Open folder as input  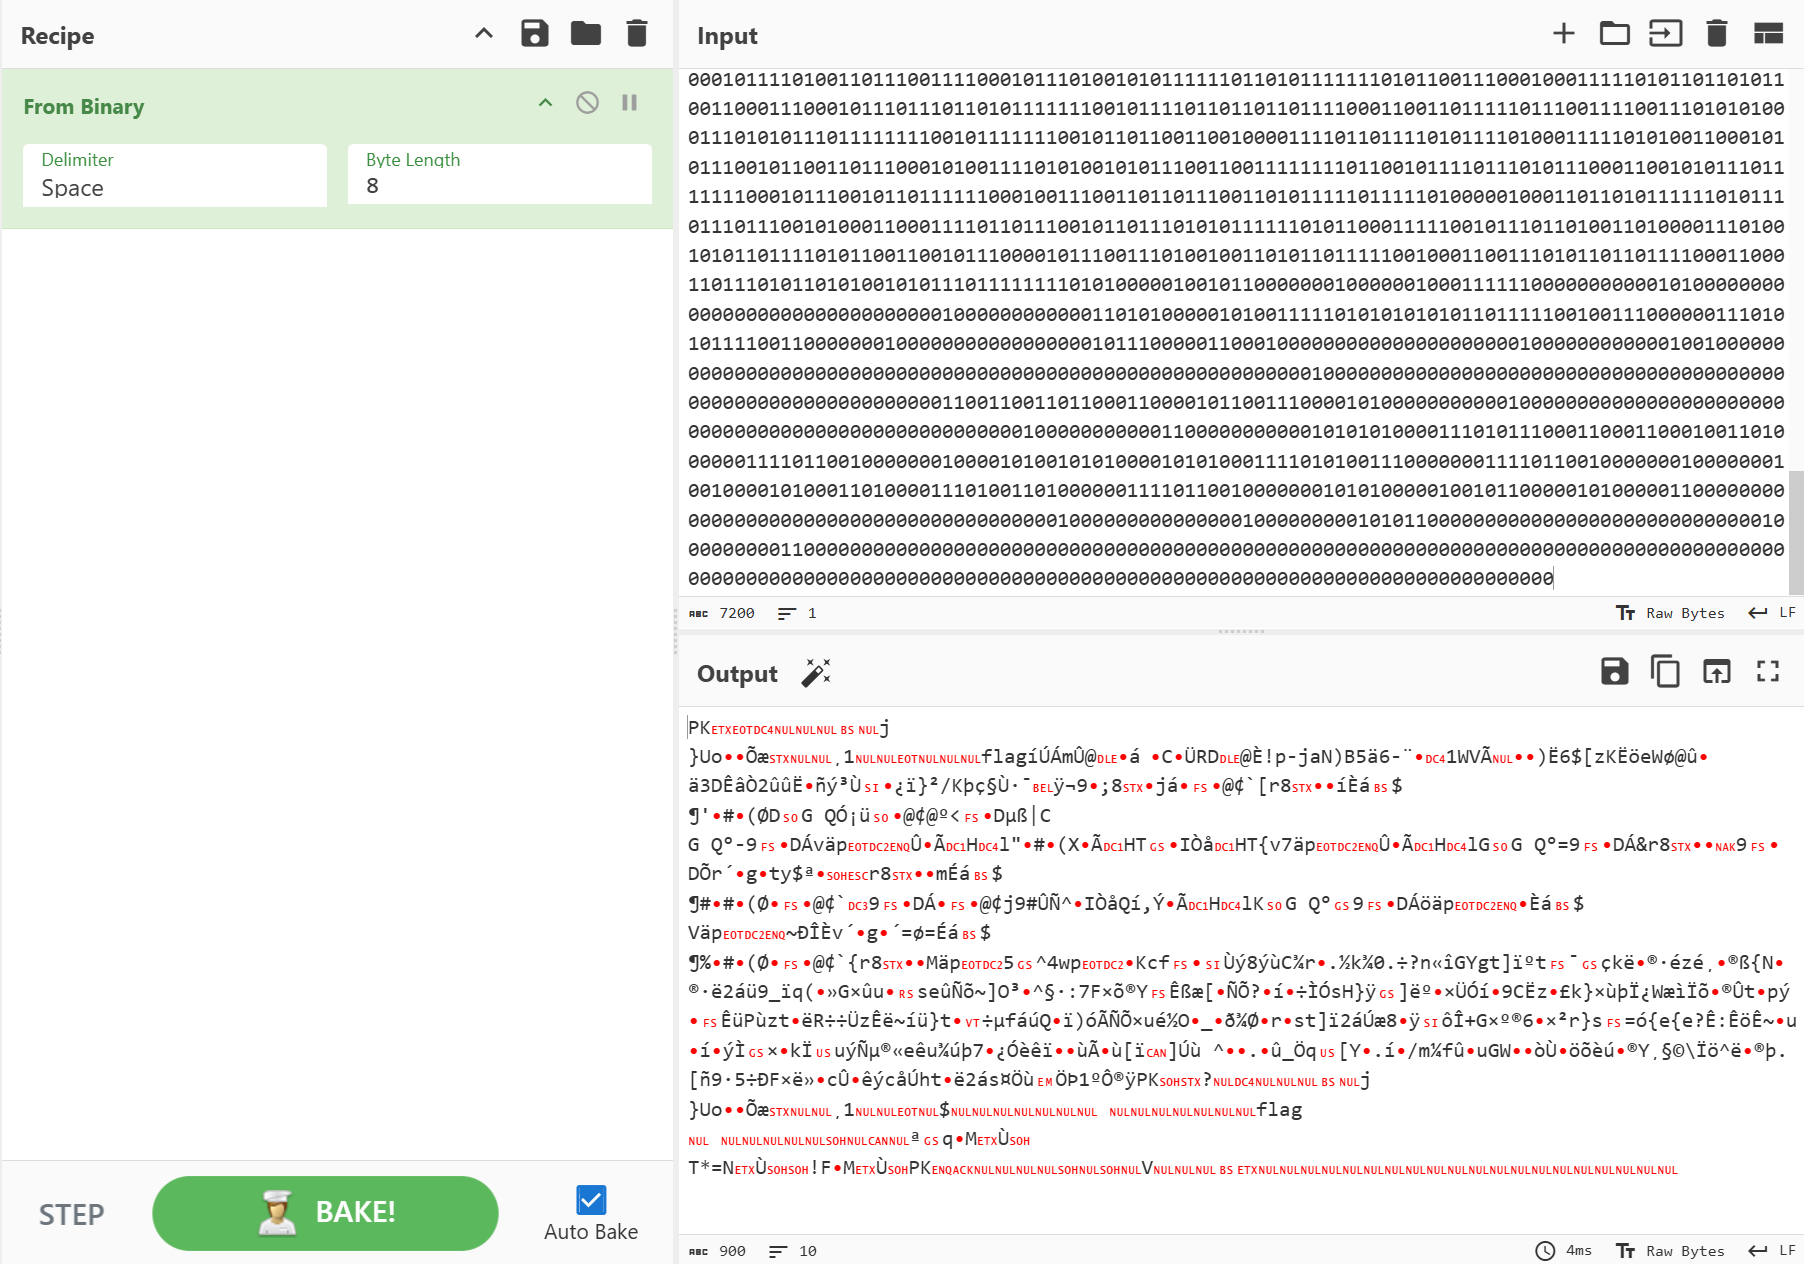[1614, 34]
